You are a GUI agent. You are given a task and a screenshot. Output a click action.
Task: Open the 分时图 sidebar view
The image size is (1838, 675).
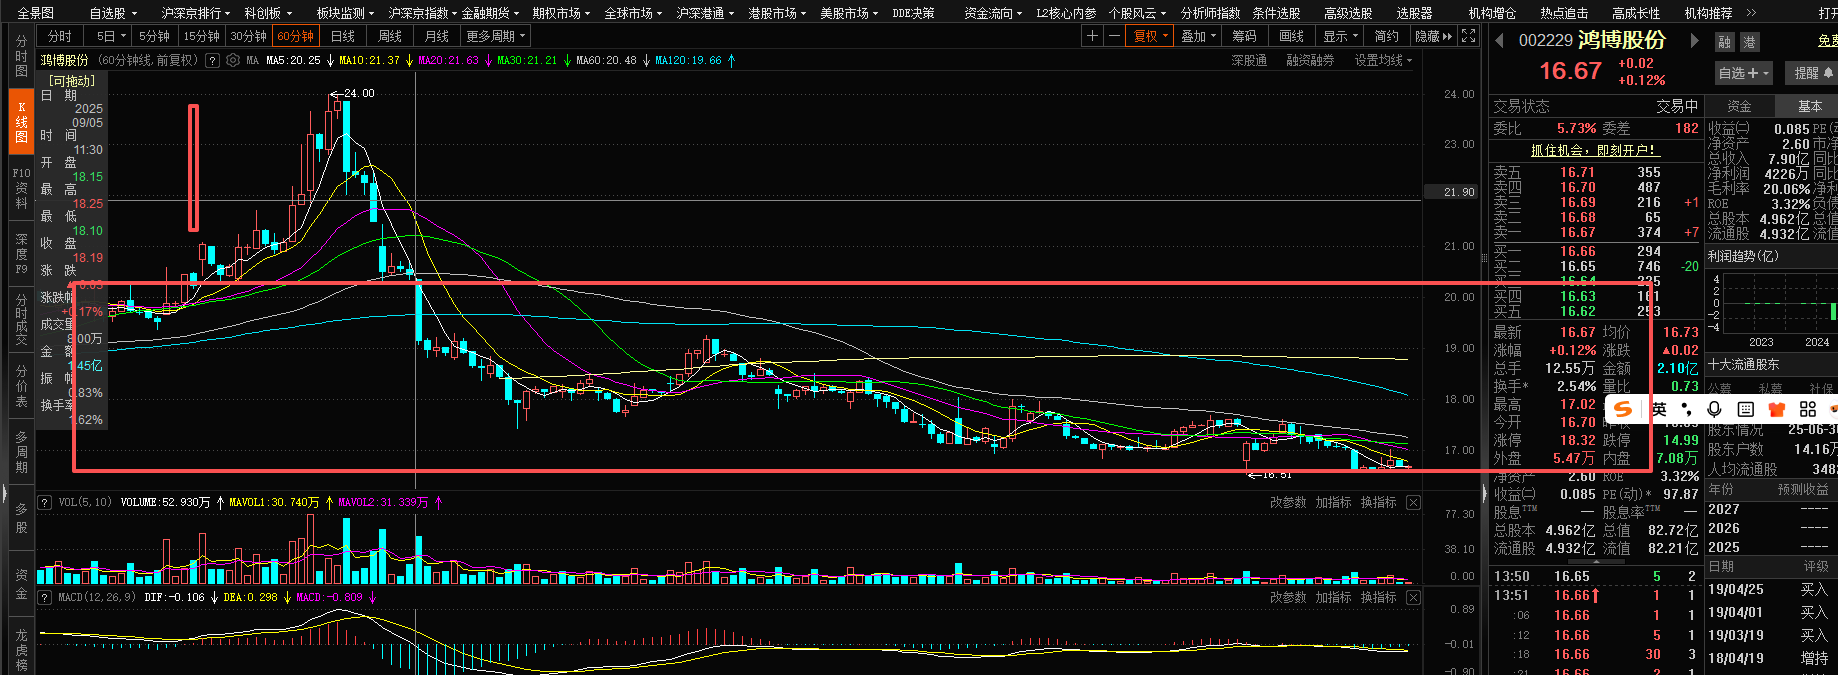click(21, 57)
